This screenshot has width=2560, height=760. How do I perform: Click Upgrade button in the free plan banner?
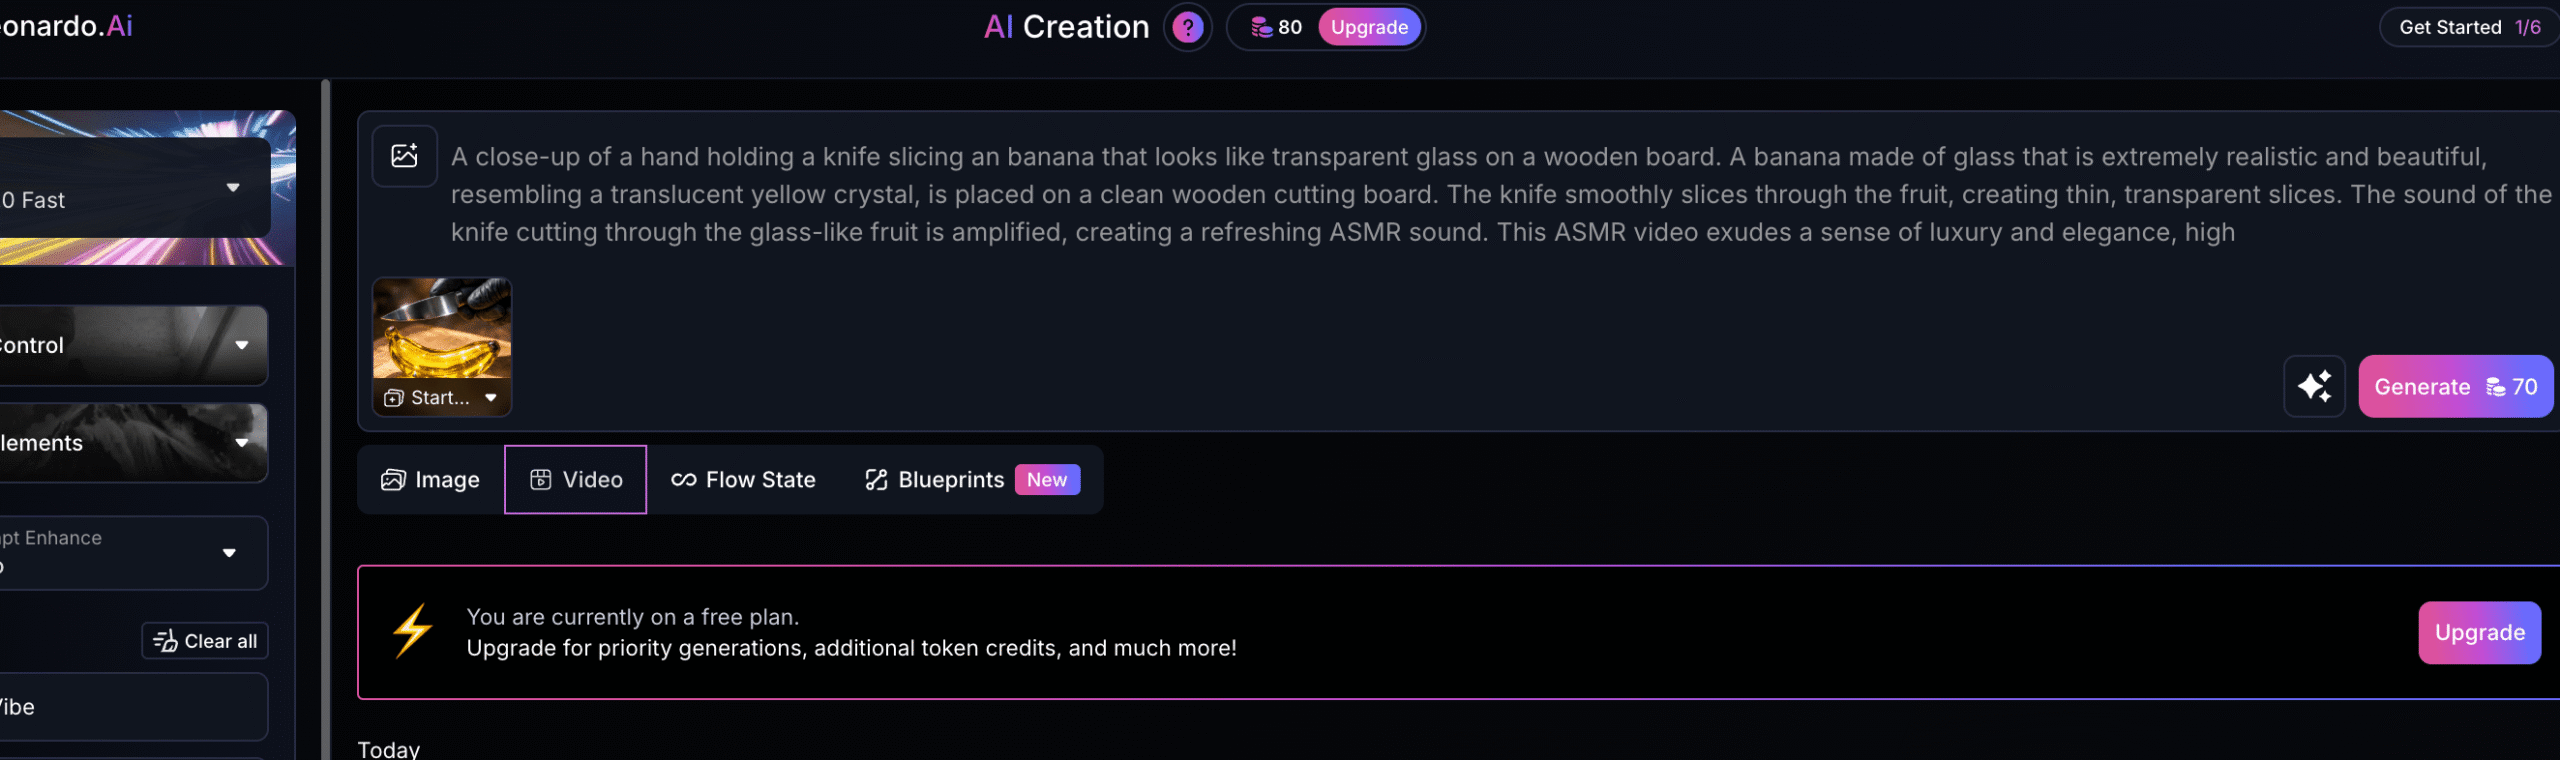[x=2479, y=632]
